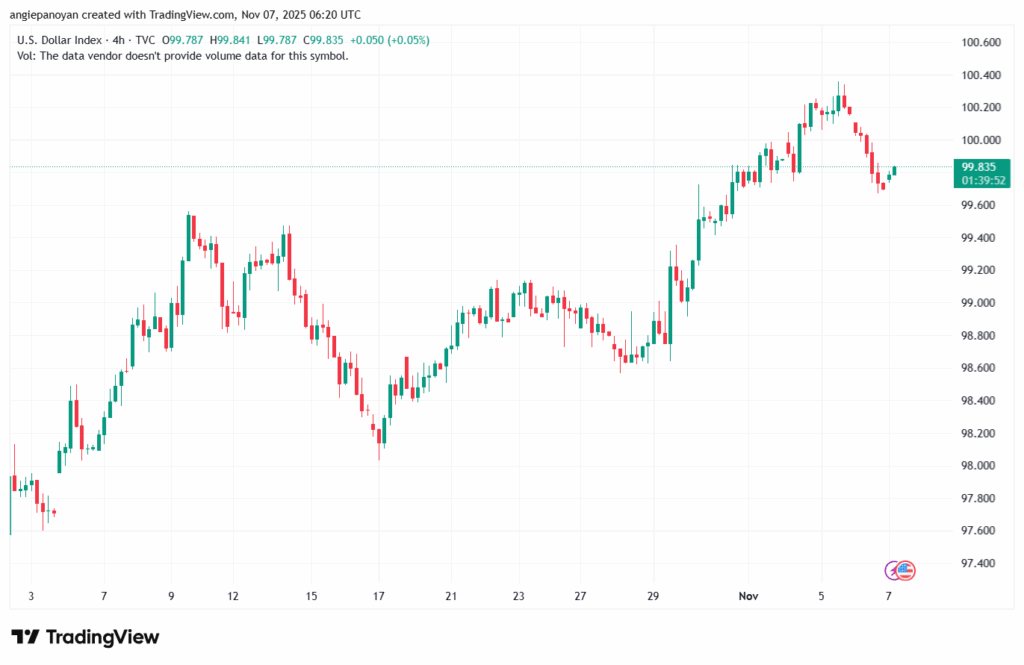This screenshot has height=665, width=1024.
Task: Click the 97.400 label on the price scale
Action: point(978,562)
